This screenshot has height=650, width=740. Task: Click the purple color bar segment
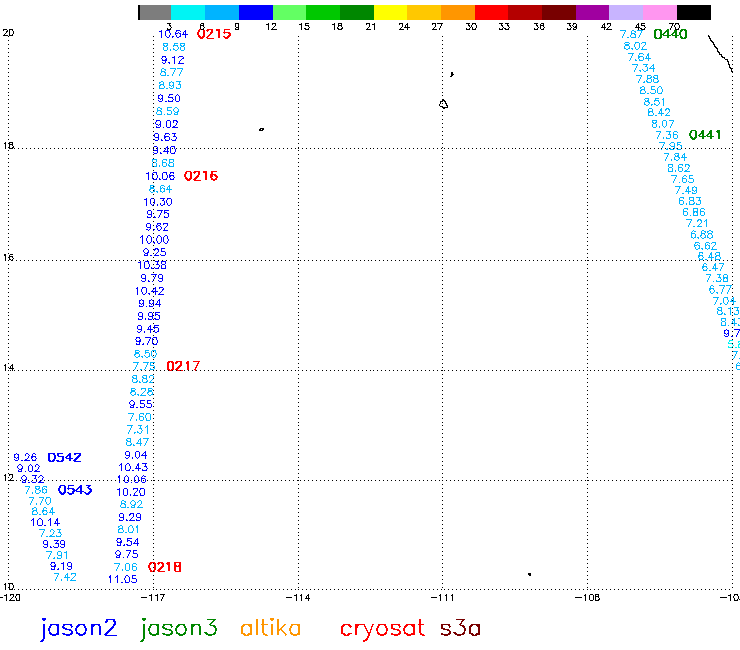pos(592,12)
